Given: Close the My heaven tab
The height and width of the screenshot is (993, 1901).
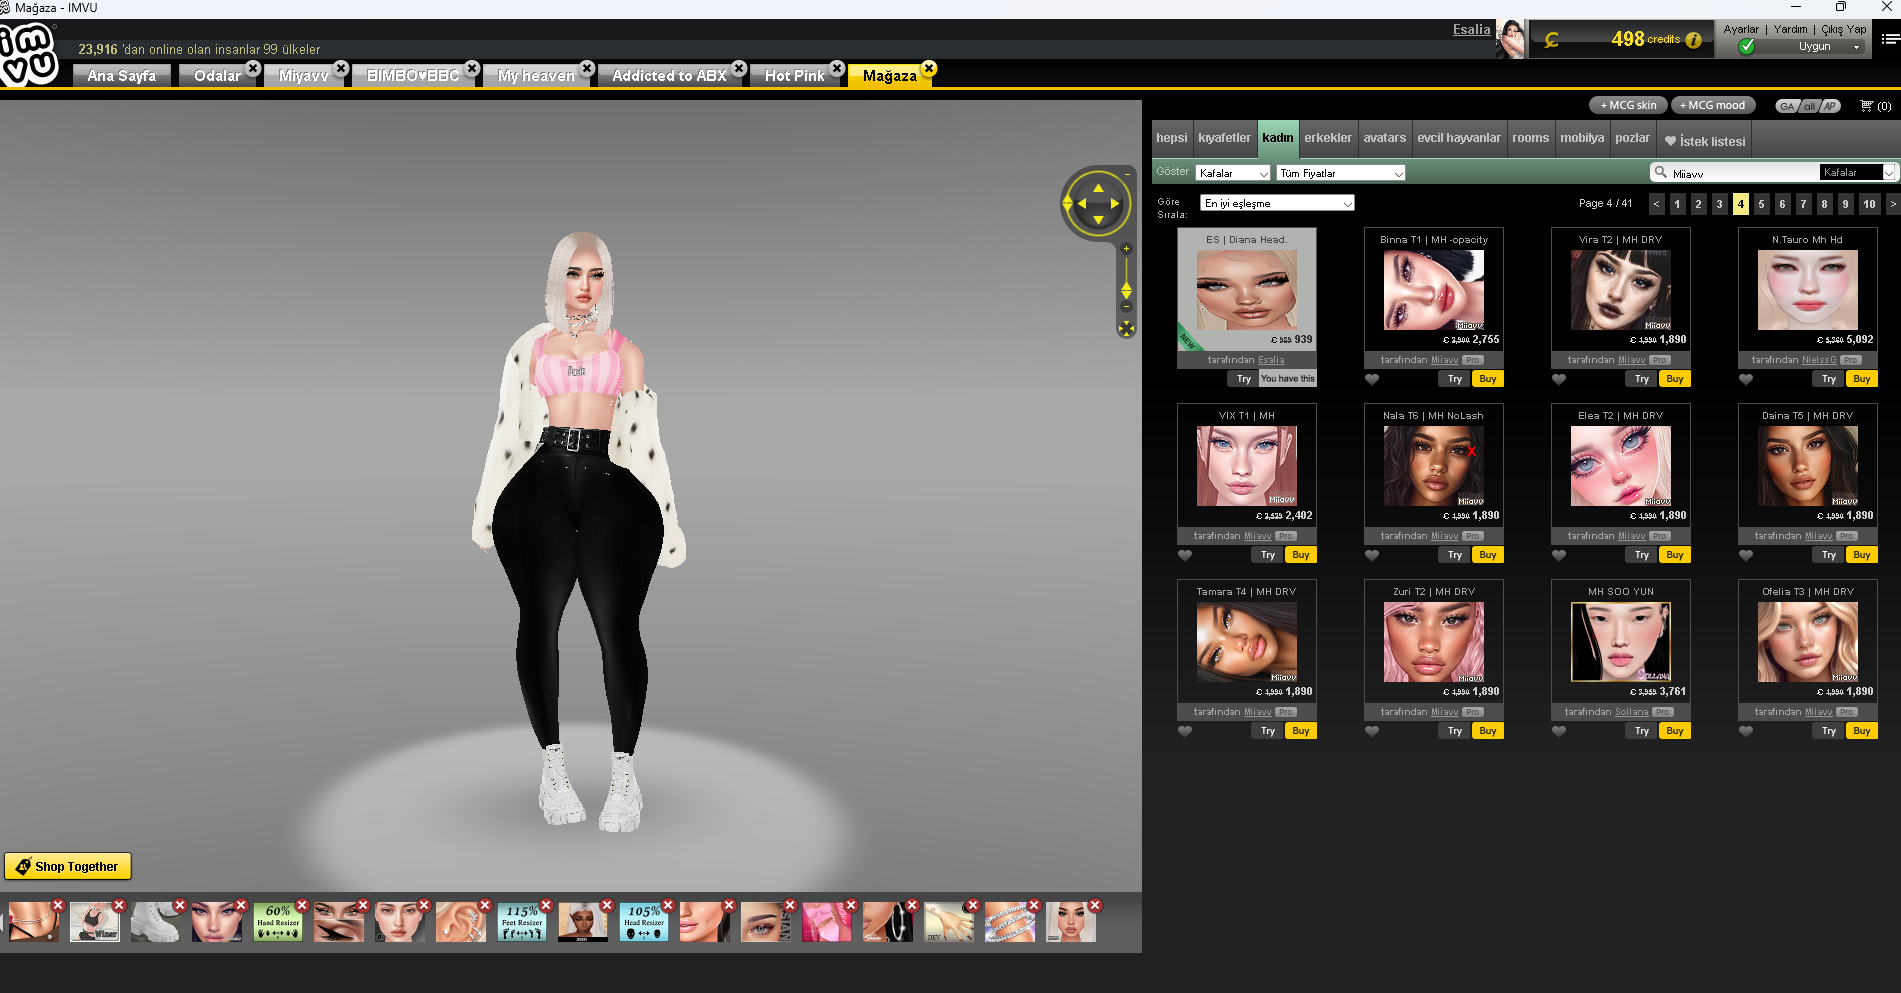Looking at the screenshot, I should point(587,68).
